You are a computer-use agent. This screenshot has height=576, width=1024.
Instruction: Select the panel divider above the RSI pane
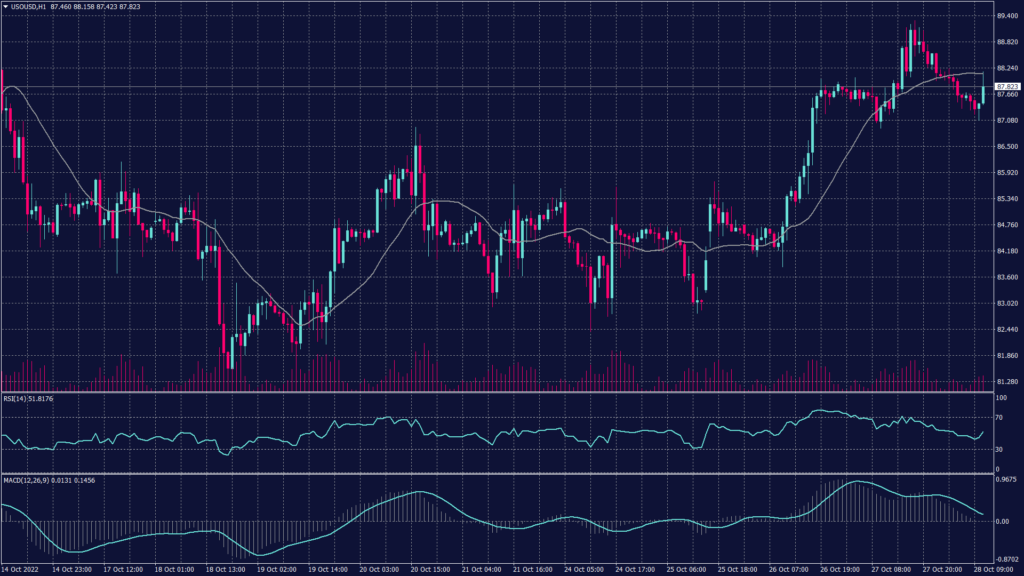click(x=500, y=390)
